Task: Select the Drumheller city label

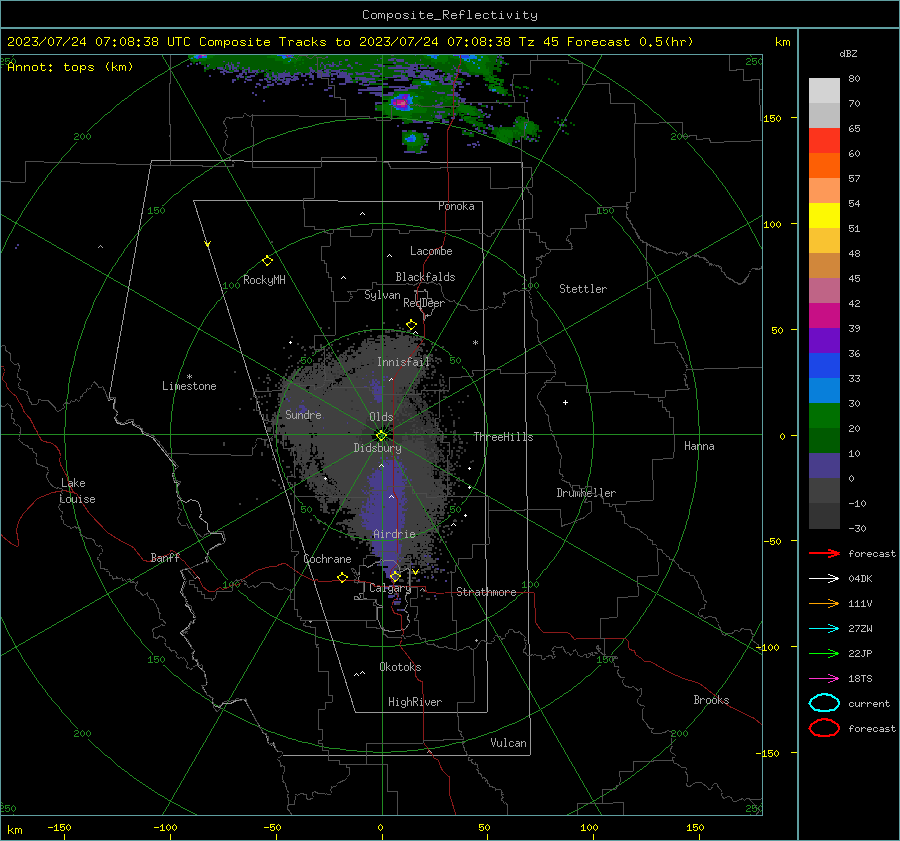Action: coord(586,493)
